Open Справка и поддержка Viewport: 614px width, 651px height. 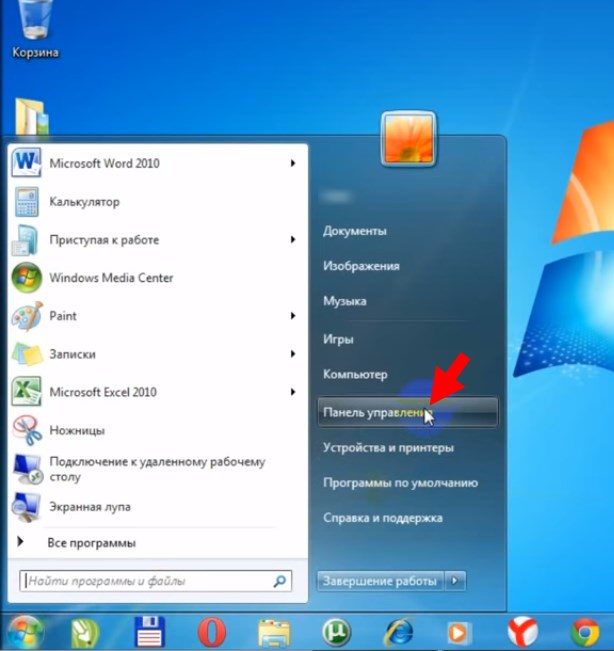pos(383,518)
